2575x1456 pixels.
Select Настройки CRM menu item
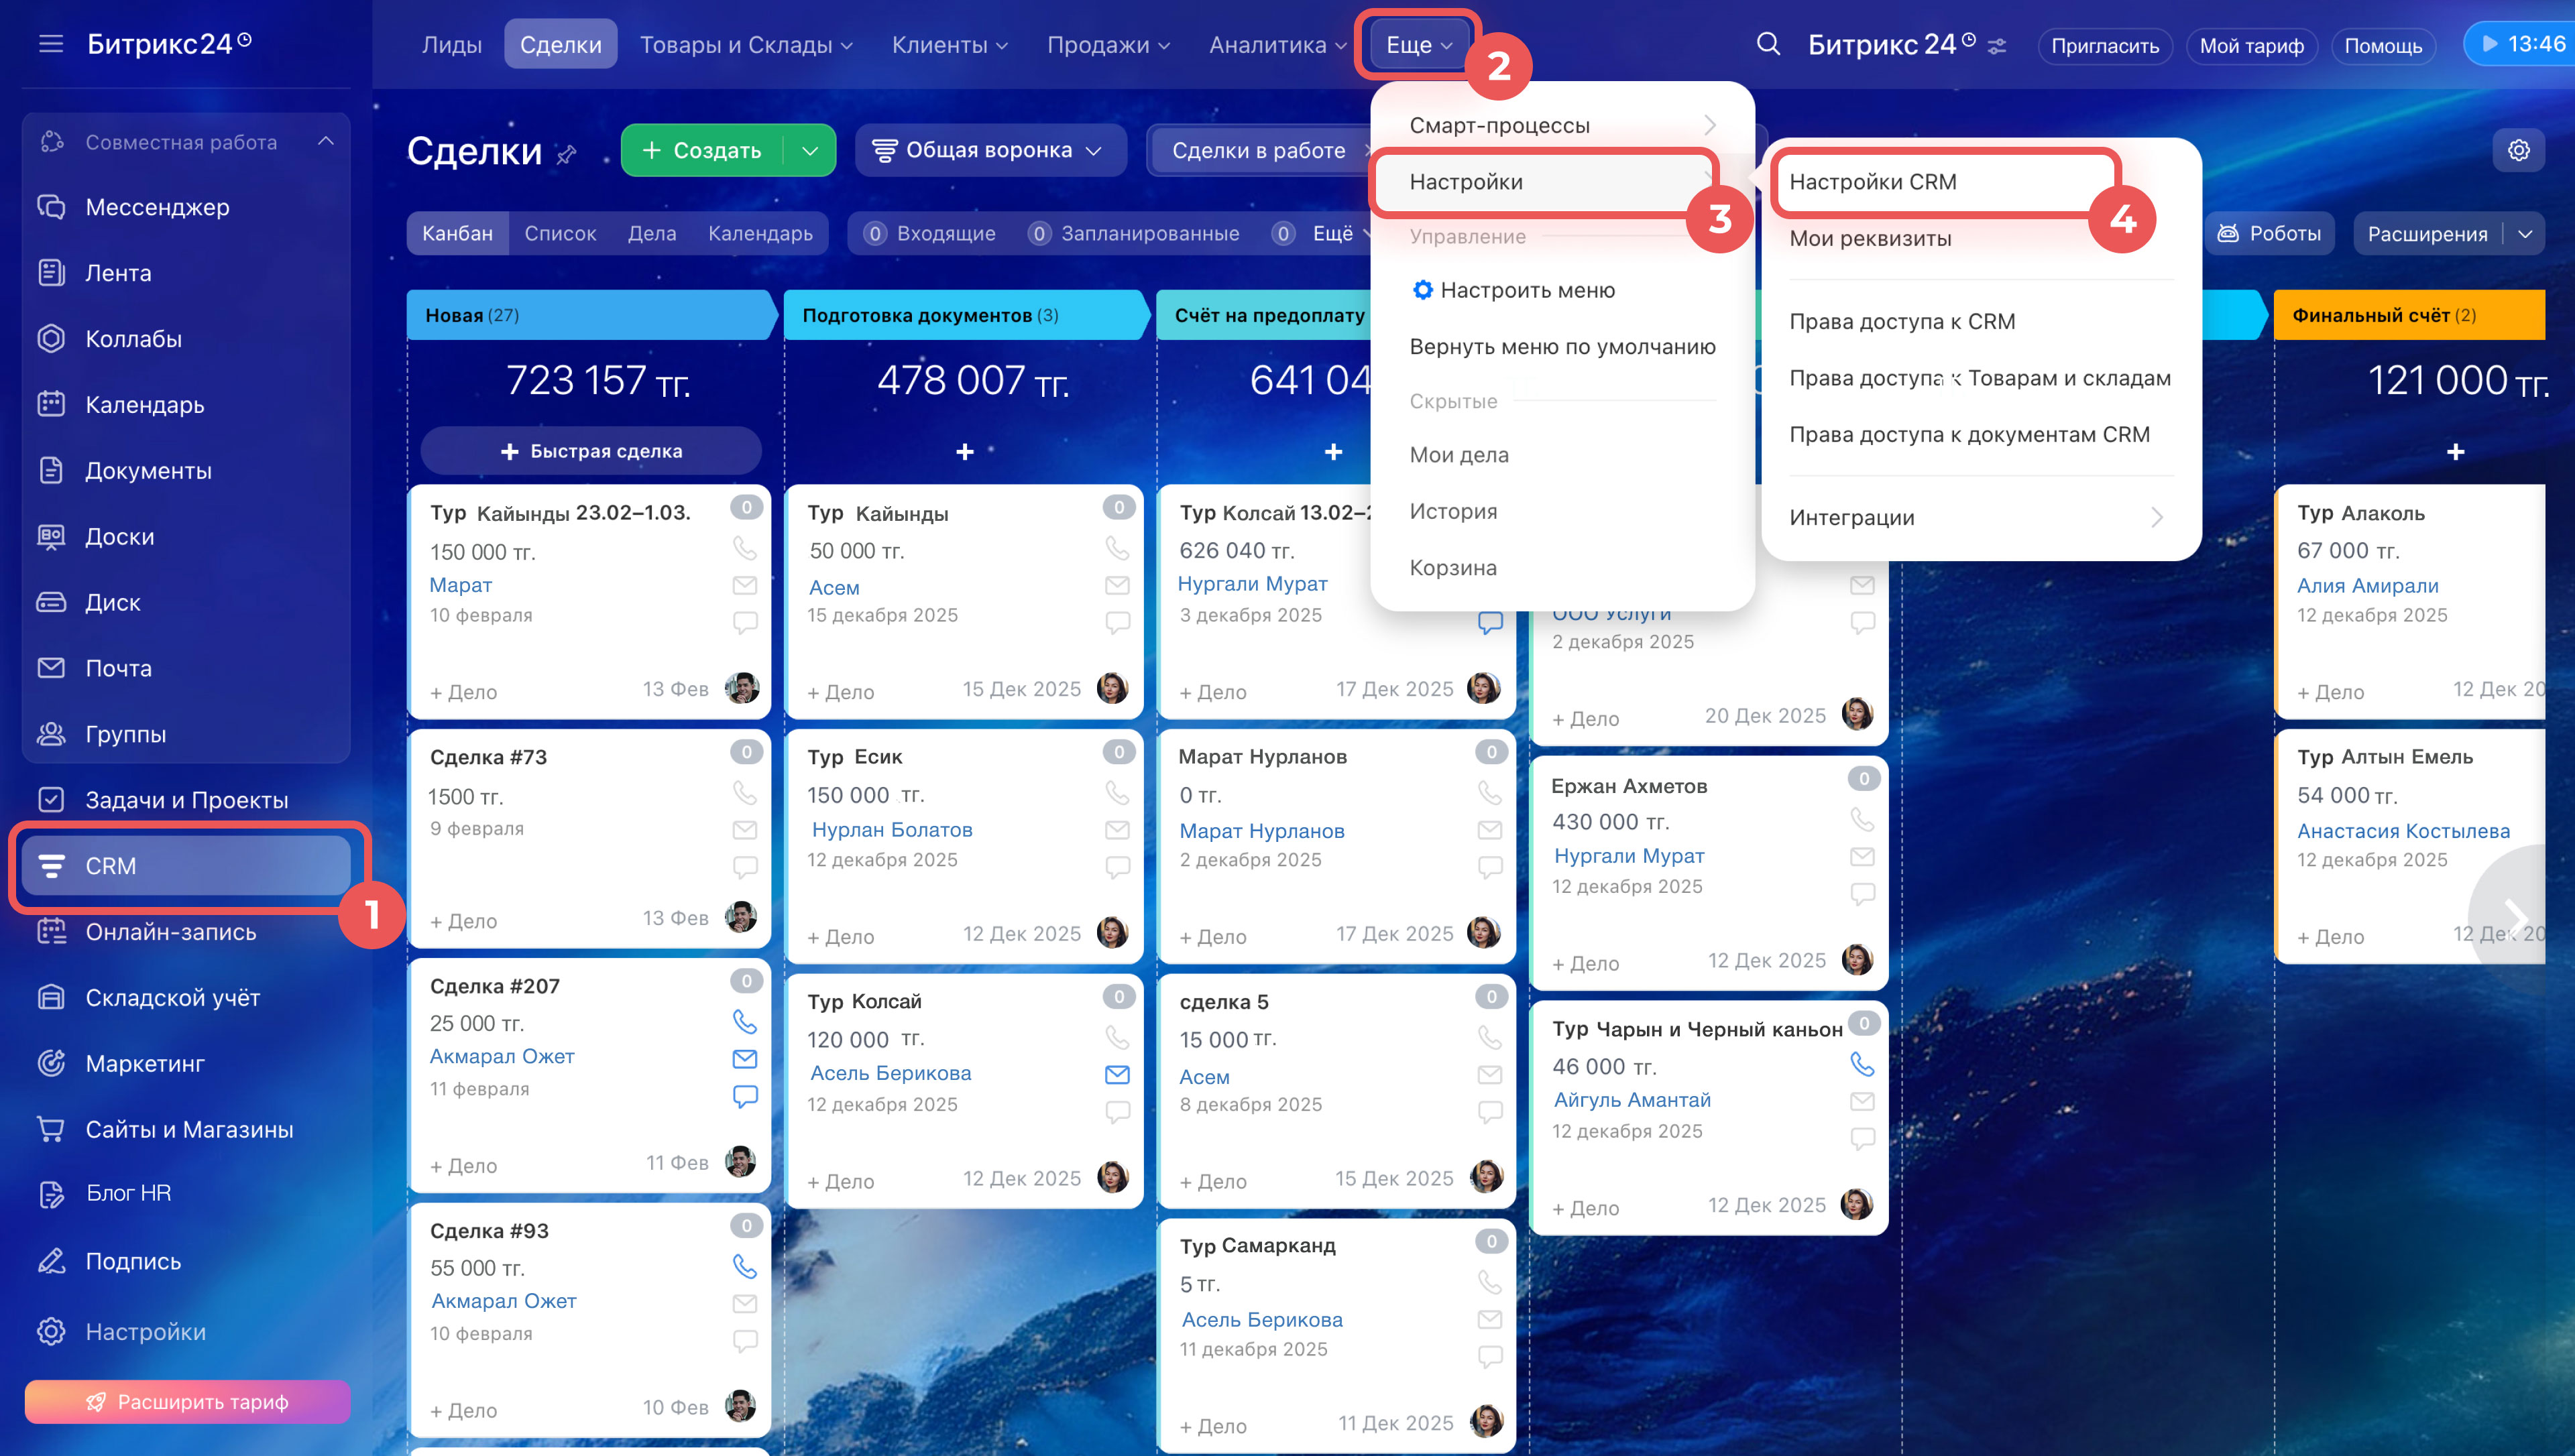pyautogui.click(x=1872, y=182)
